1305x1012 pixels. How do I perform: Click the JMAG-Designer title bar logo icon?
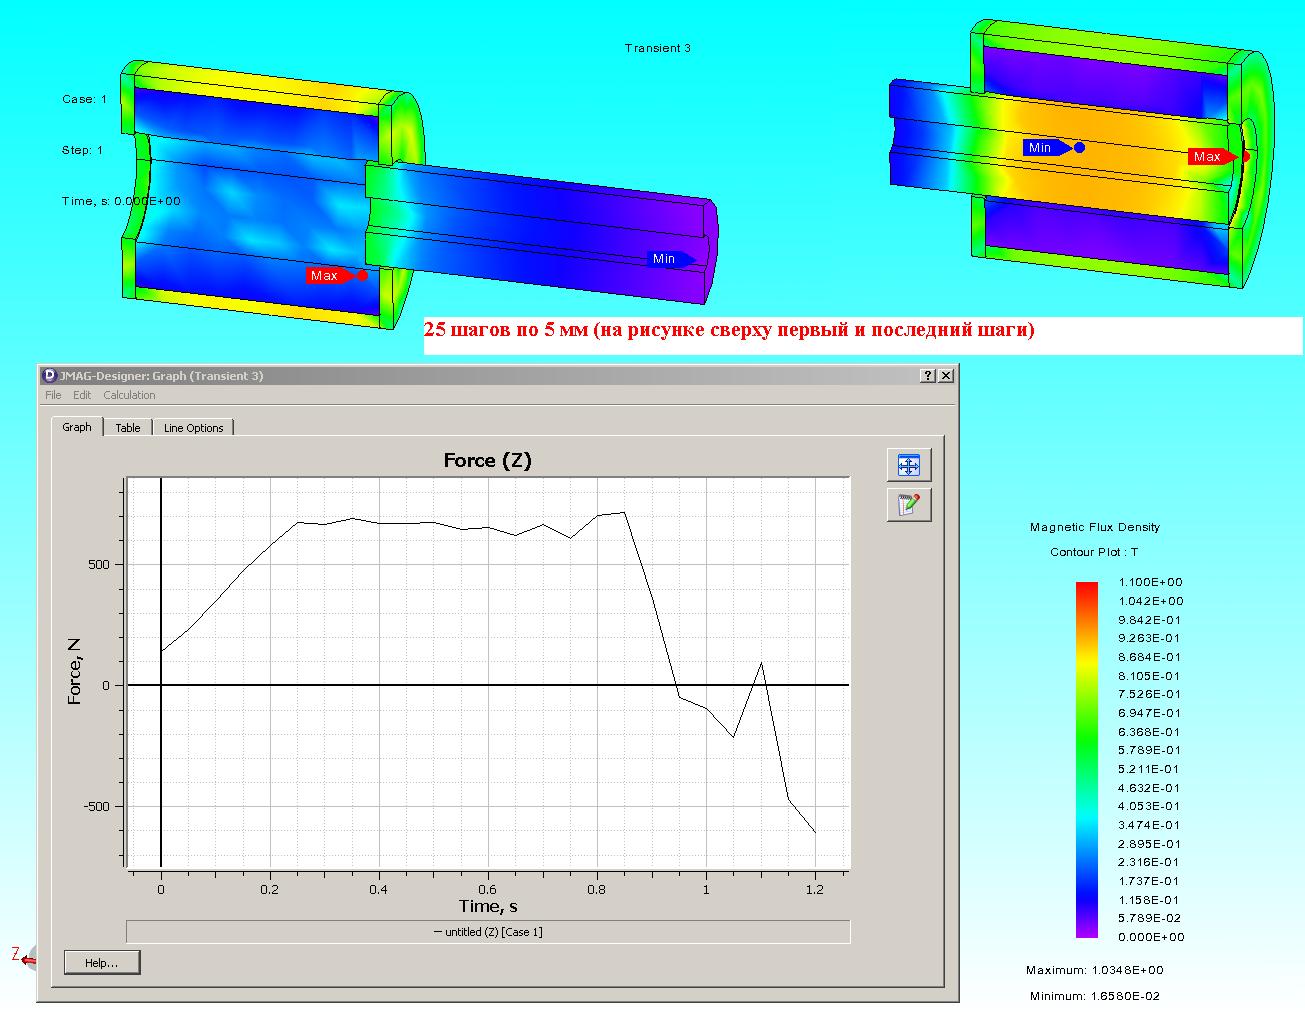(x=50, y=376)
